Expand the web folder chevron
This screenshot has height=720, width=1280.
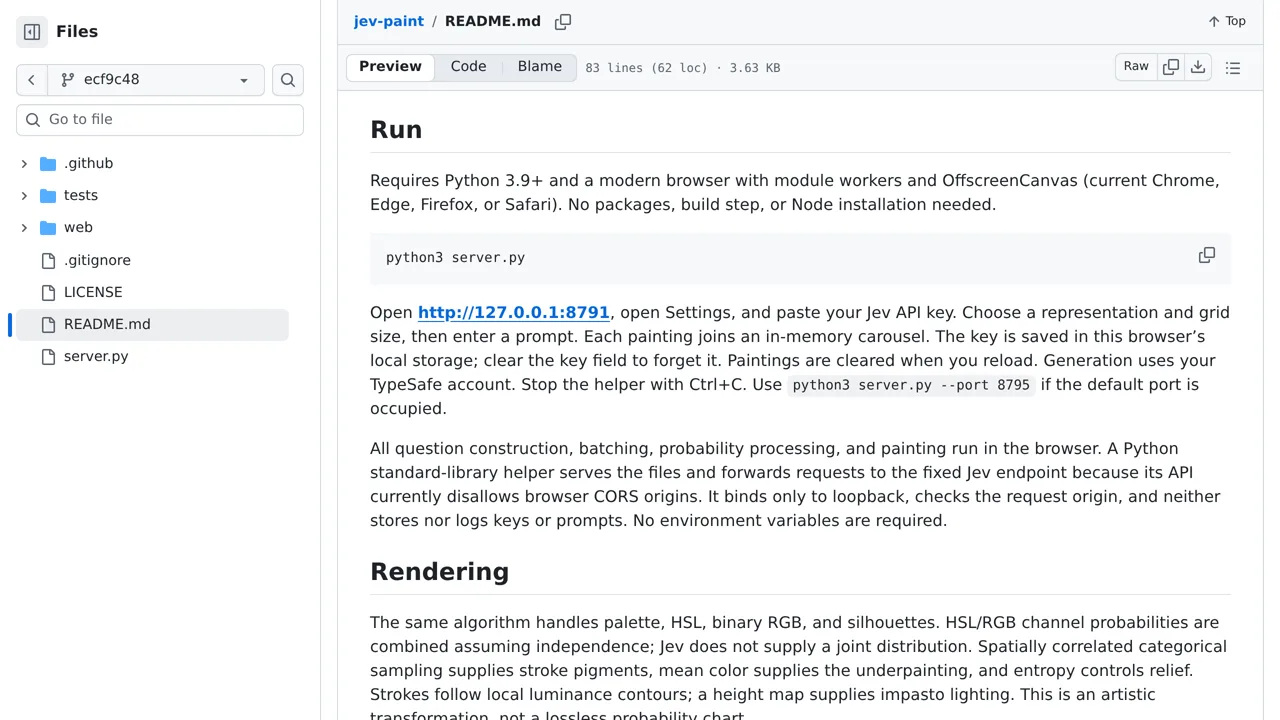click(24, 227)
